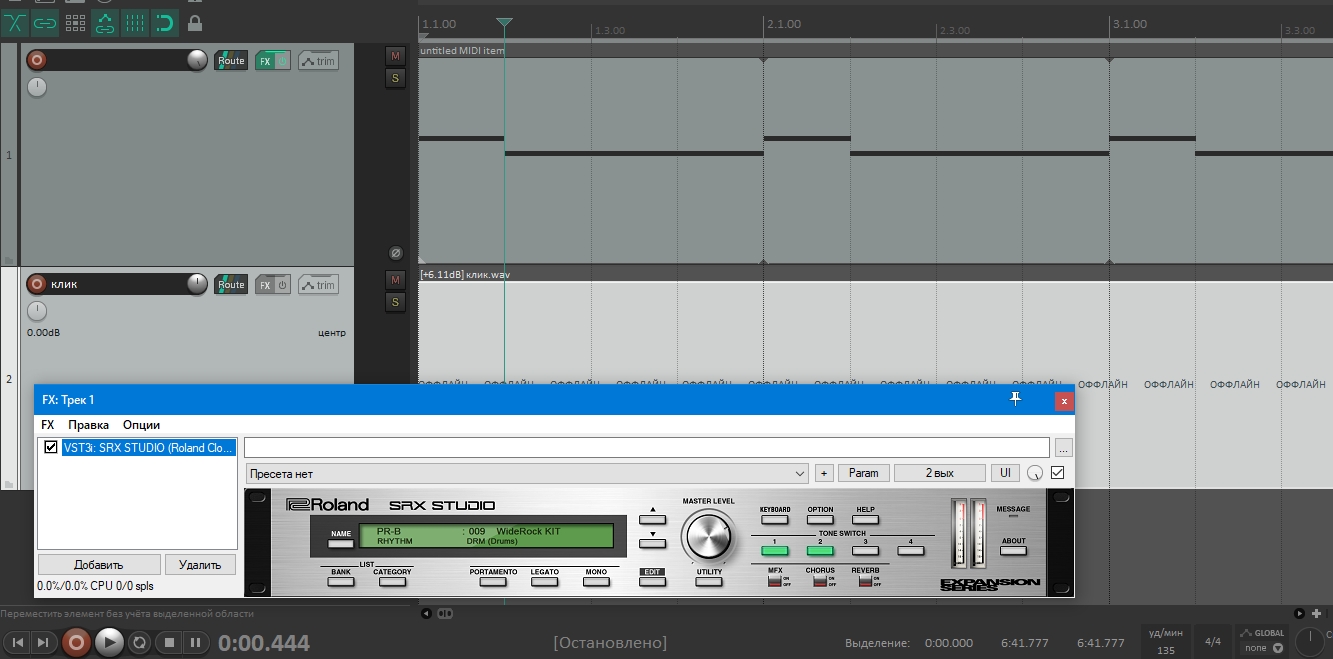
Task: Select the VST3i: SRX STUDIO entry
Action: click(x=148, y=447)
